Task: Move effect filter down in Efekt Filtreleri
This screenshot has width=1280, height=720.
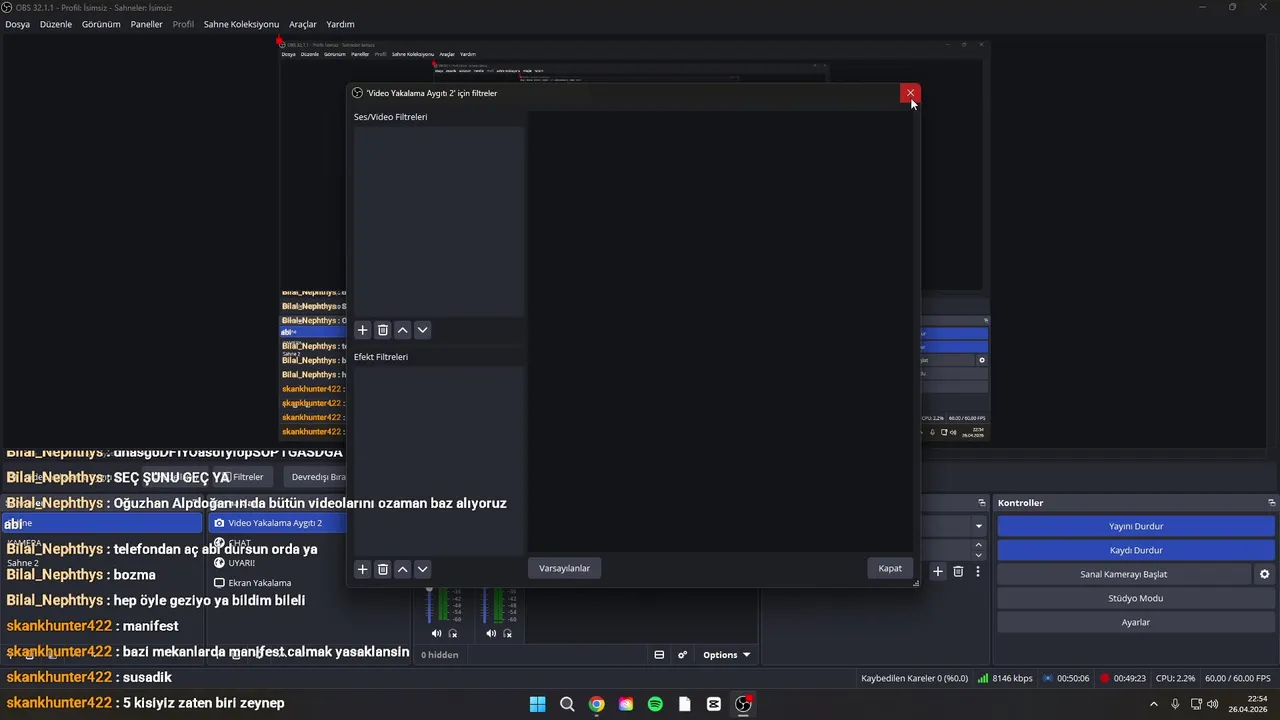Action: coord(422,569)
